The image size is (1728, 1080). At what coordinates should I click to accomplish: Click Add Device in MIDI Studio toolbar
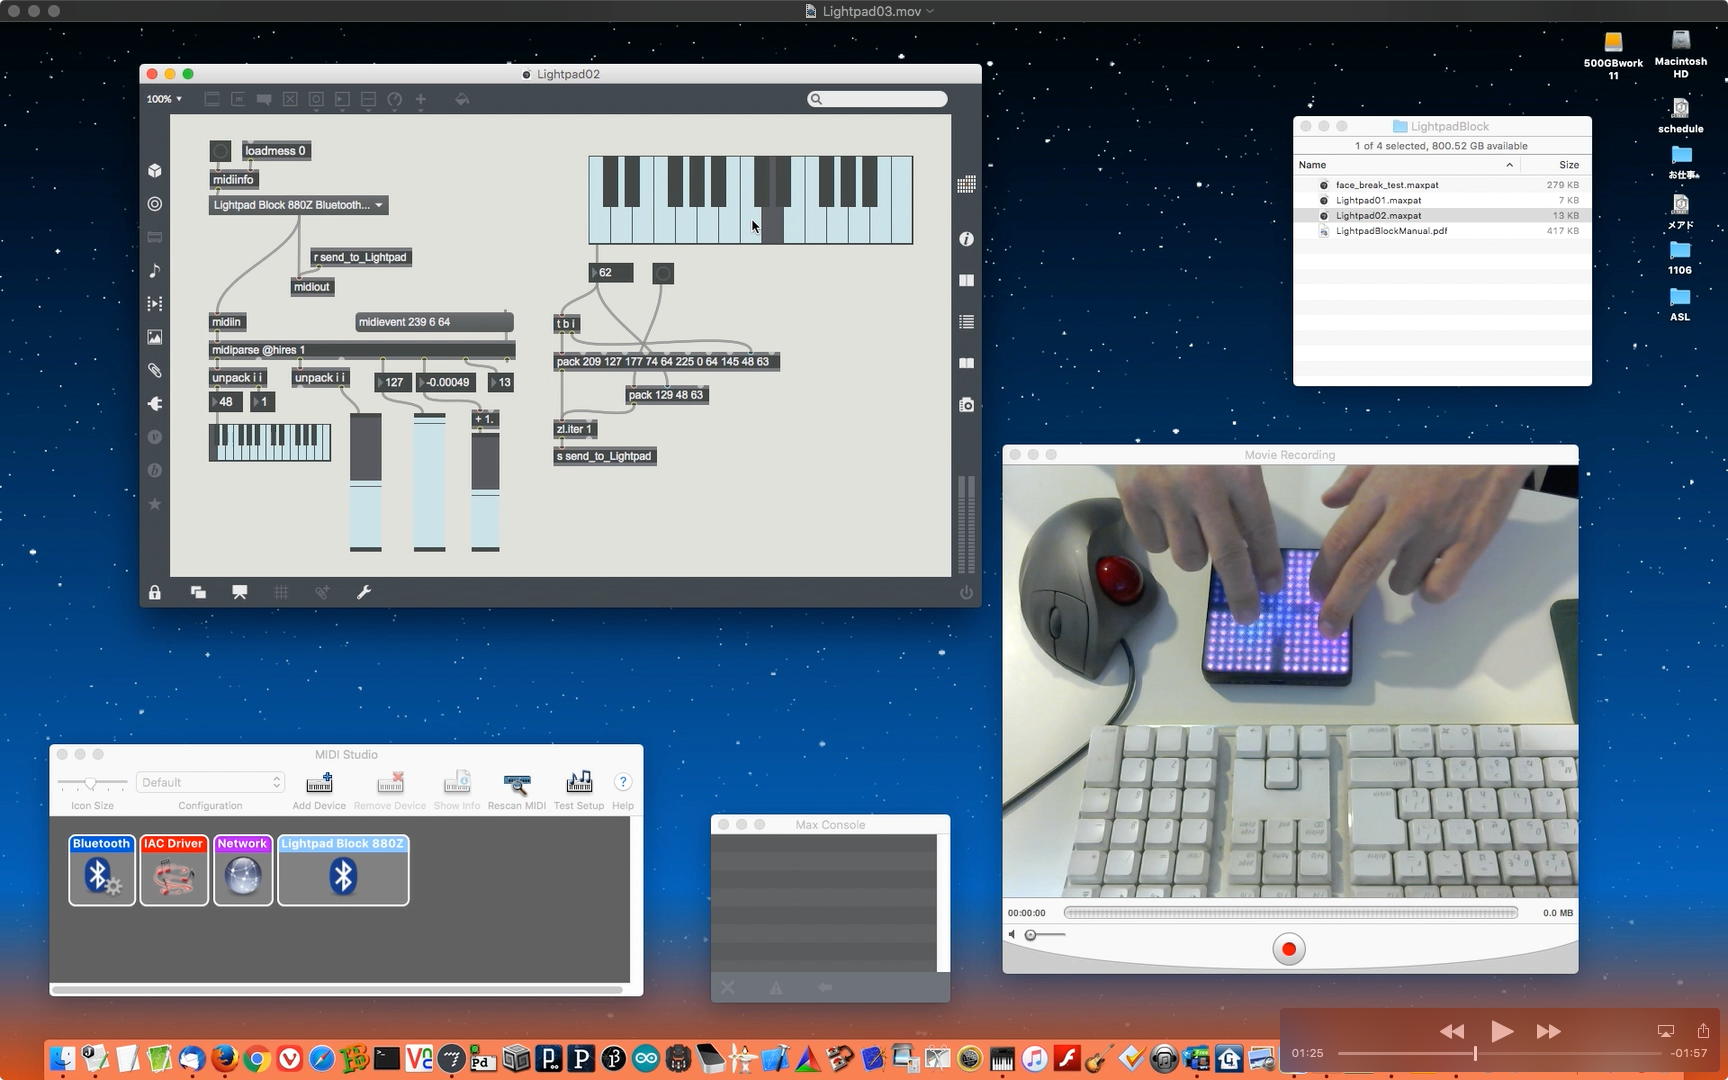click(319, 789)
